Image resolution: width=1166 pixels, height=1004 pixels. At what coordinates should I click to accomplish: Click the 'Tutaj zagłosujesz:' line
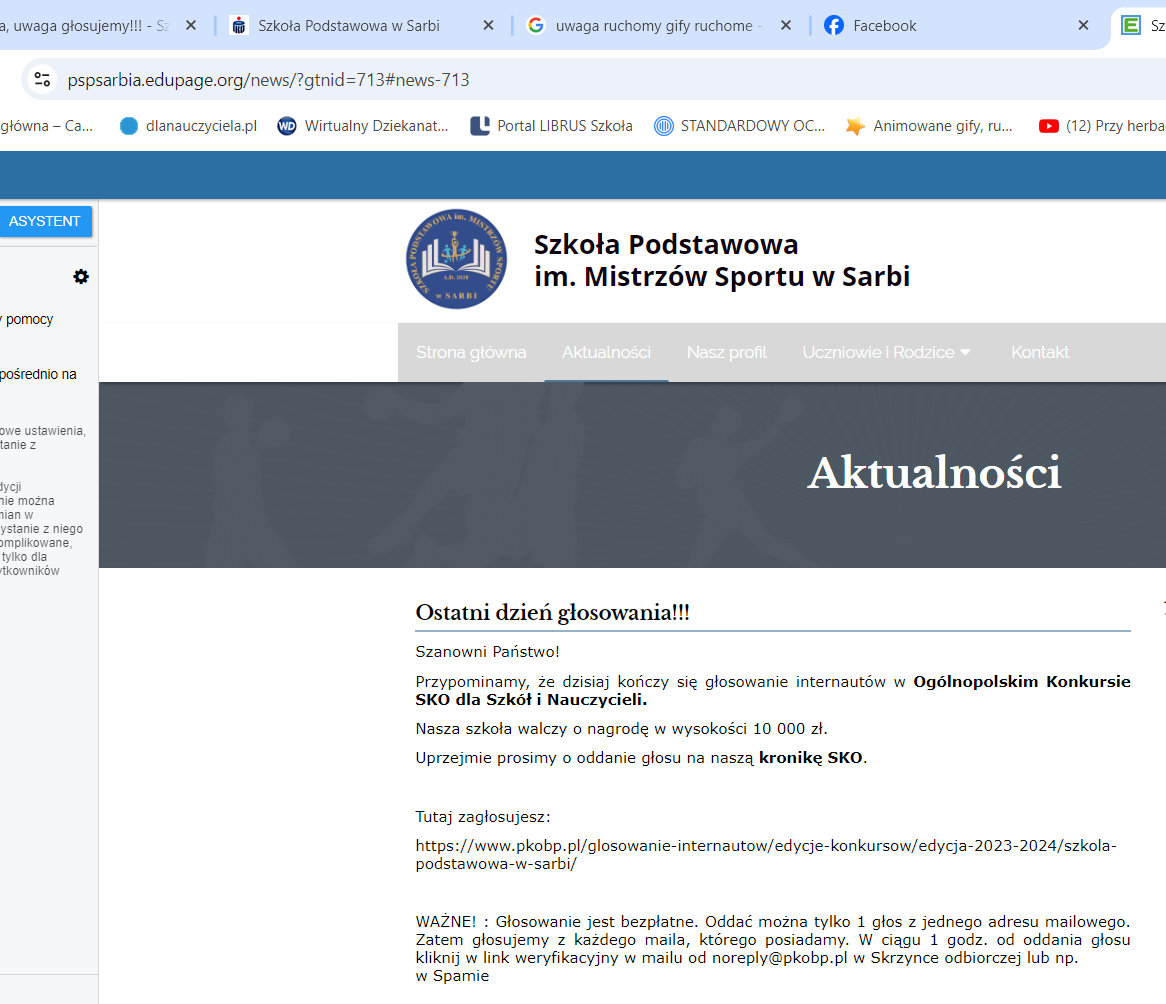click(483, 817)
